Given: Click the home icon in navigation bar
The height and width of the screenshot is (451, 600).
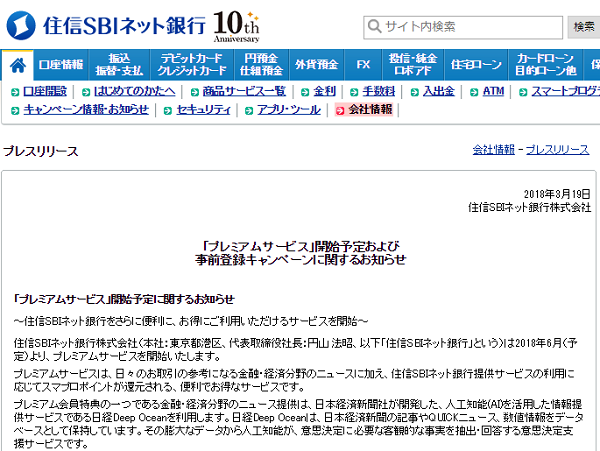Looking at the screenshot, I should click(18, 65).
